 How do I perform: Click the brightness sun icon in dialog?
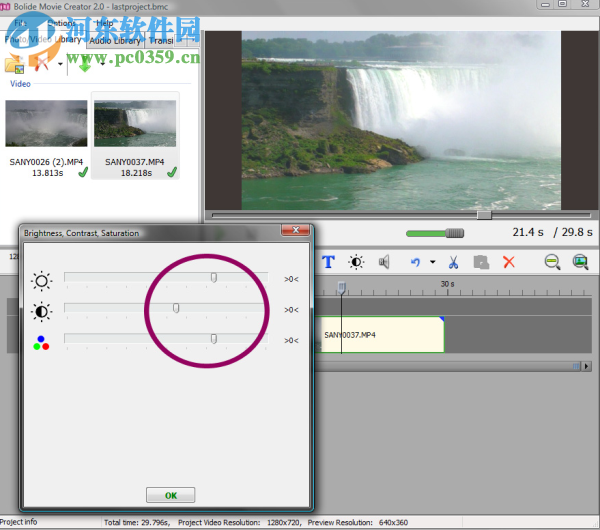(x=41, y=281)
